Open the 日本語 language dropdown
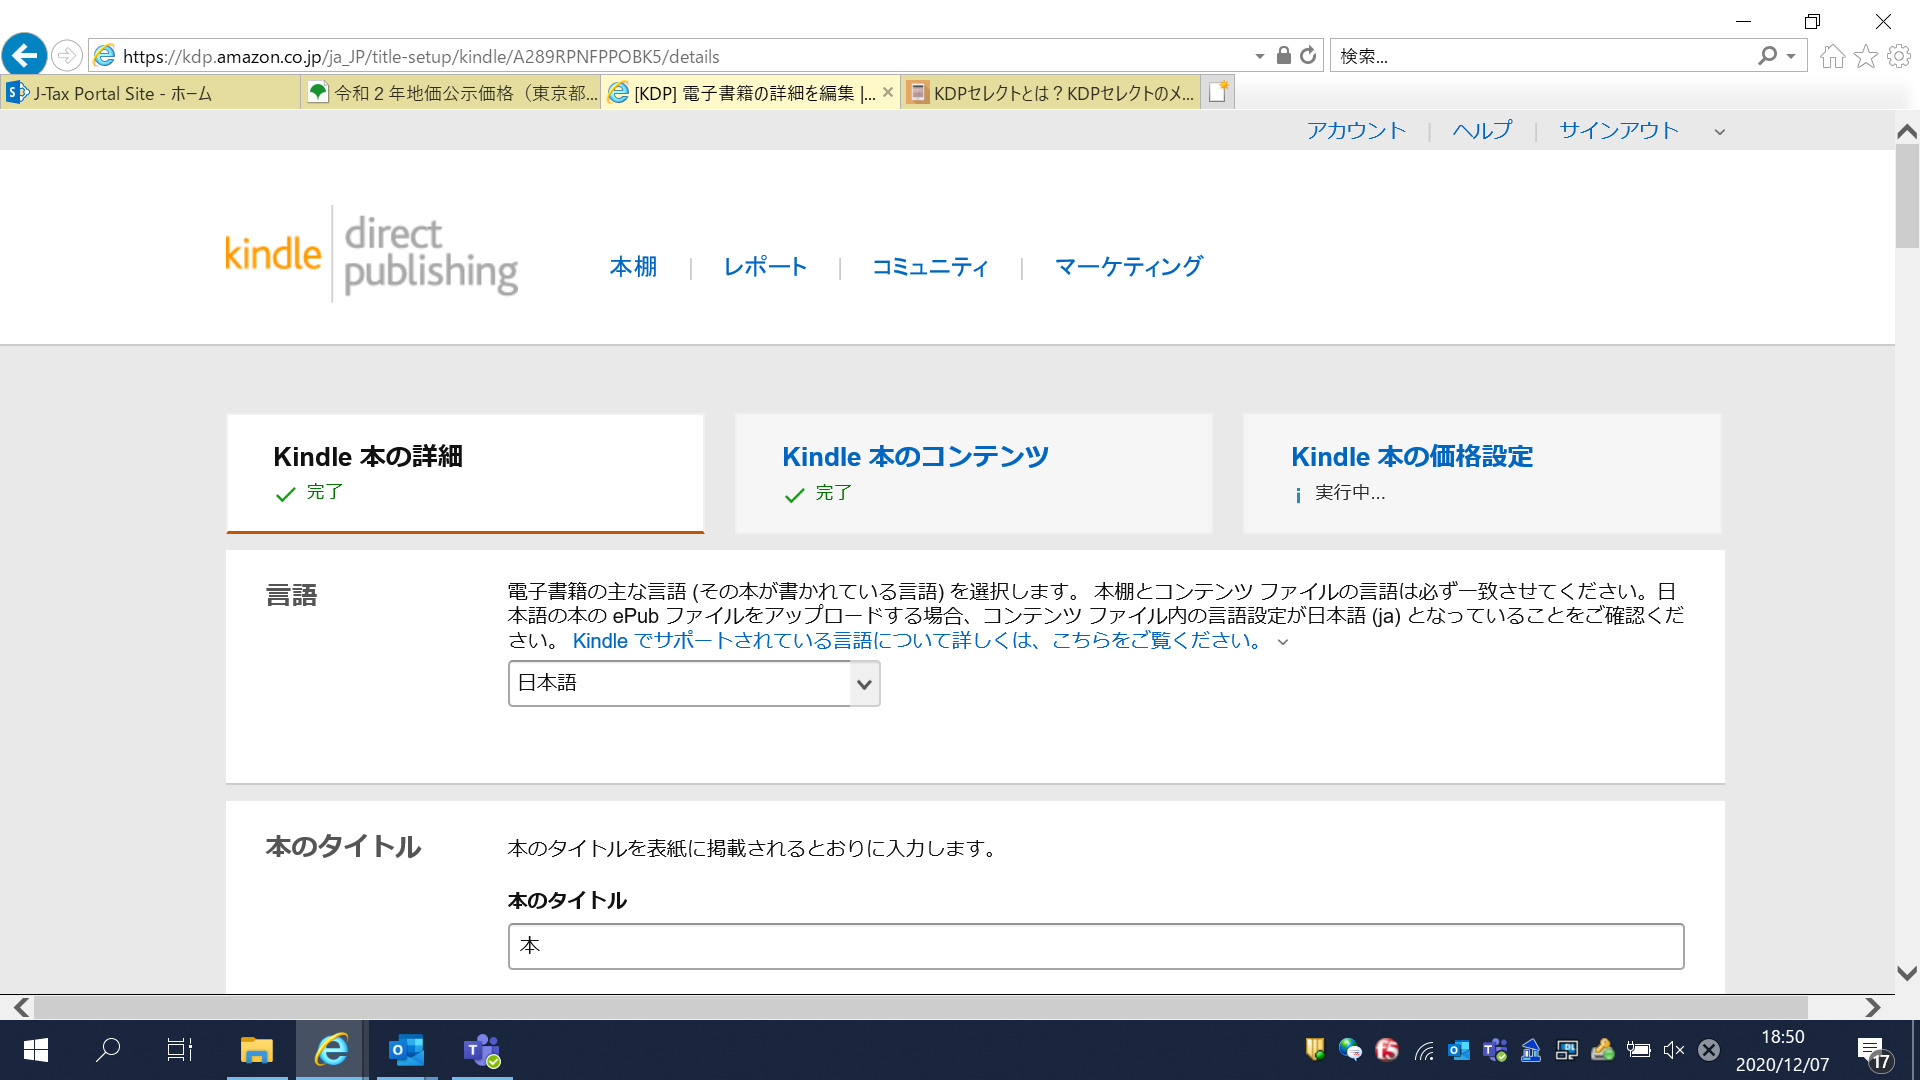1920x1080 pixels. point(694,684)
